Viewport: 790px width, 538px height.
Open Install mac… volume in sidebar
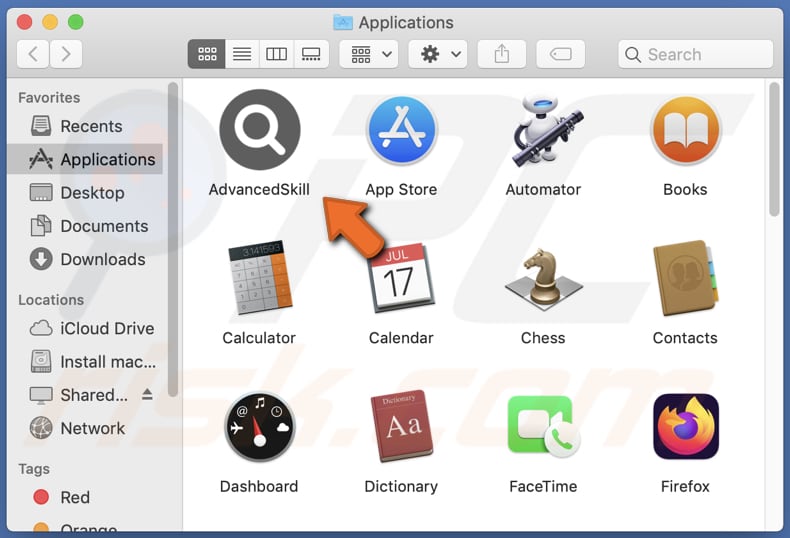tap(85, 362)
